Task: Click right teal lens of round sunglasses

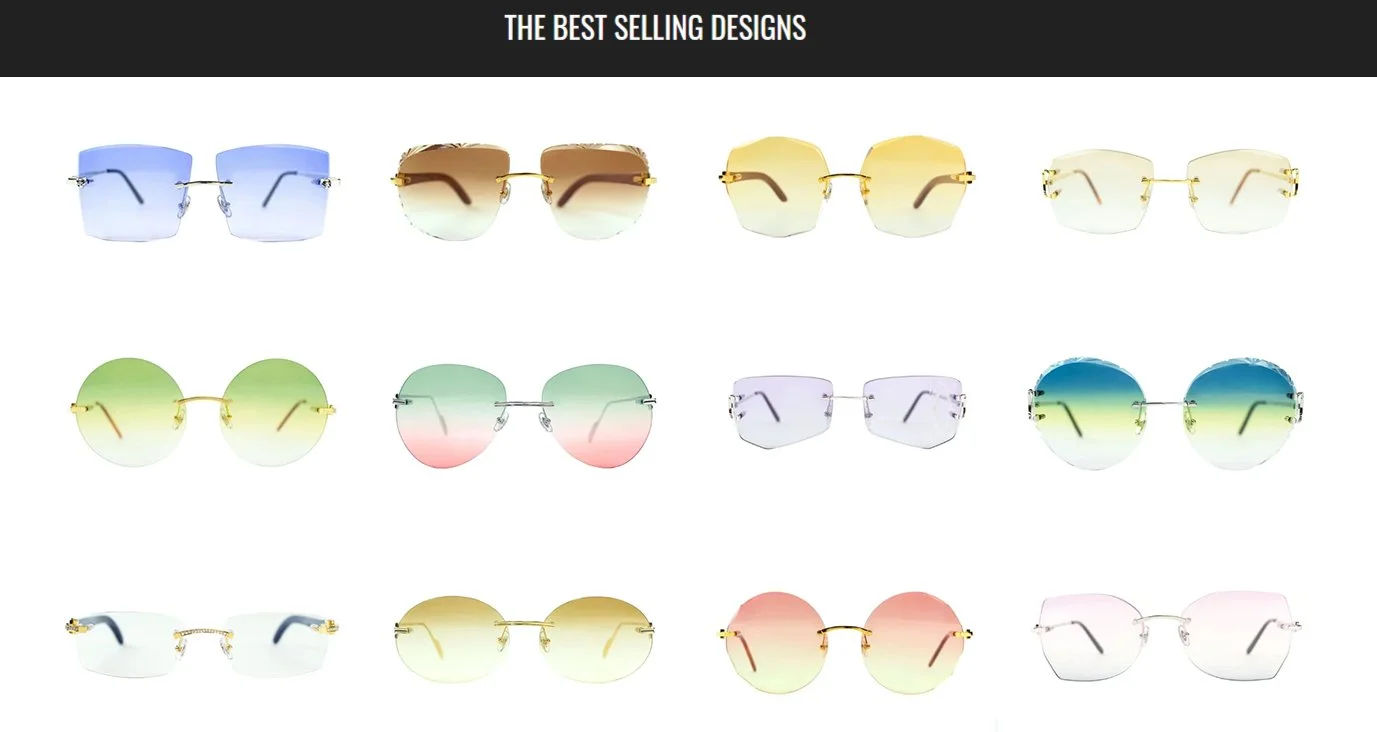Action: click(x=1242, y=411)
